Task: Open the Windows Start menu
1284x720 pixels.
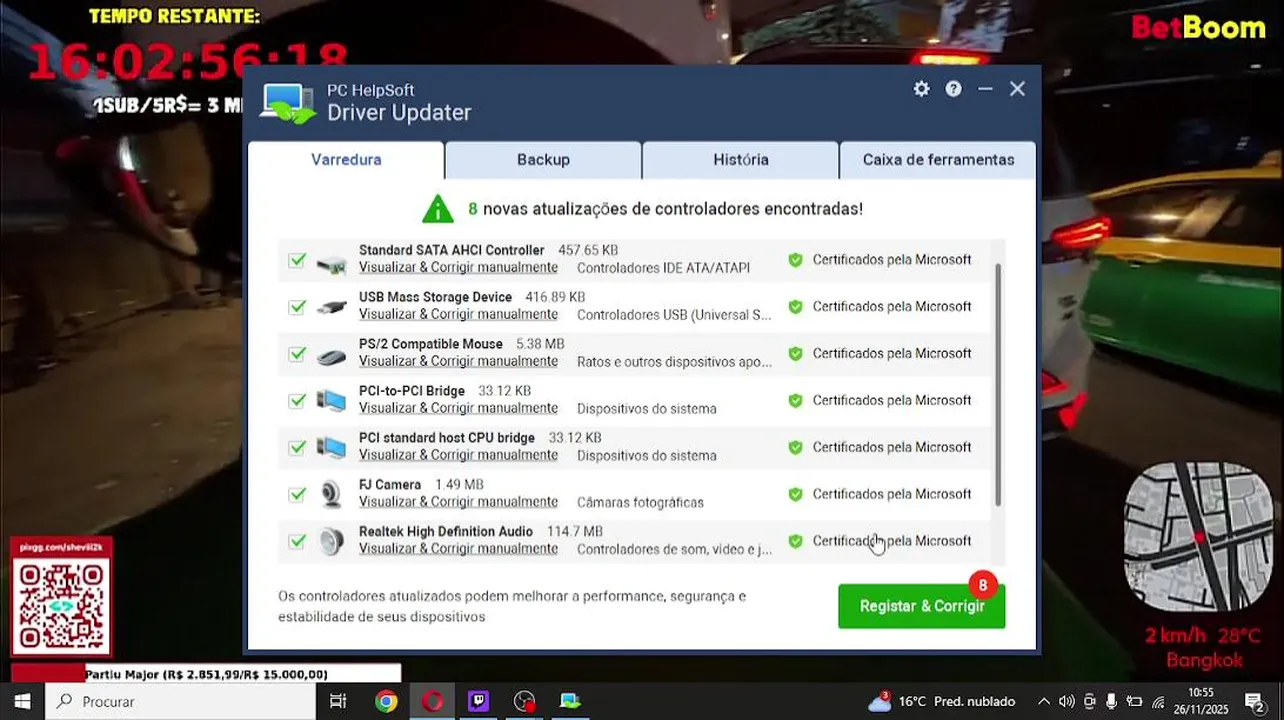Action: pyautogui.click(x=22, y=702)
